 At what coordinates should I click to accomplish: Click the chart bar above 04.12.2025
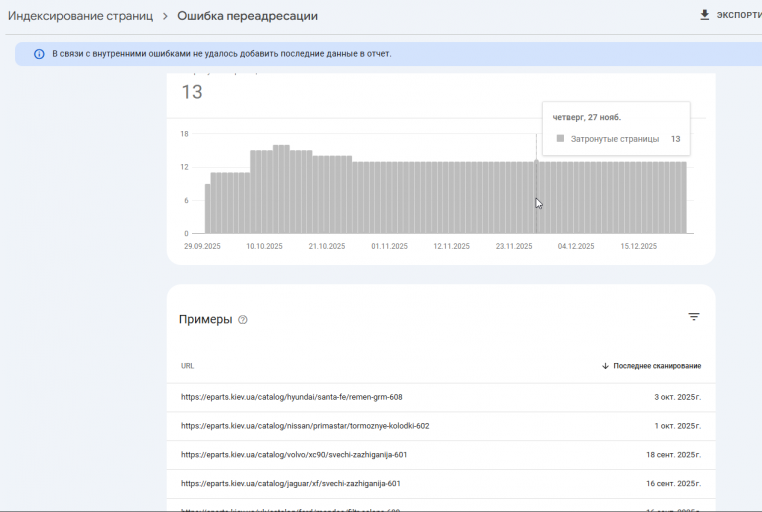point(576,198)
